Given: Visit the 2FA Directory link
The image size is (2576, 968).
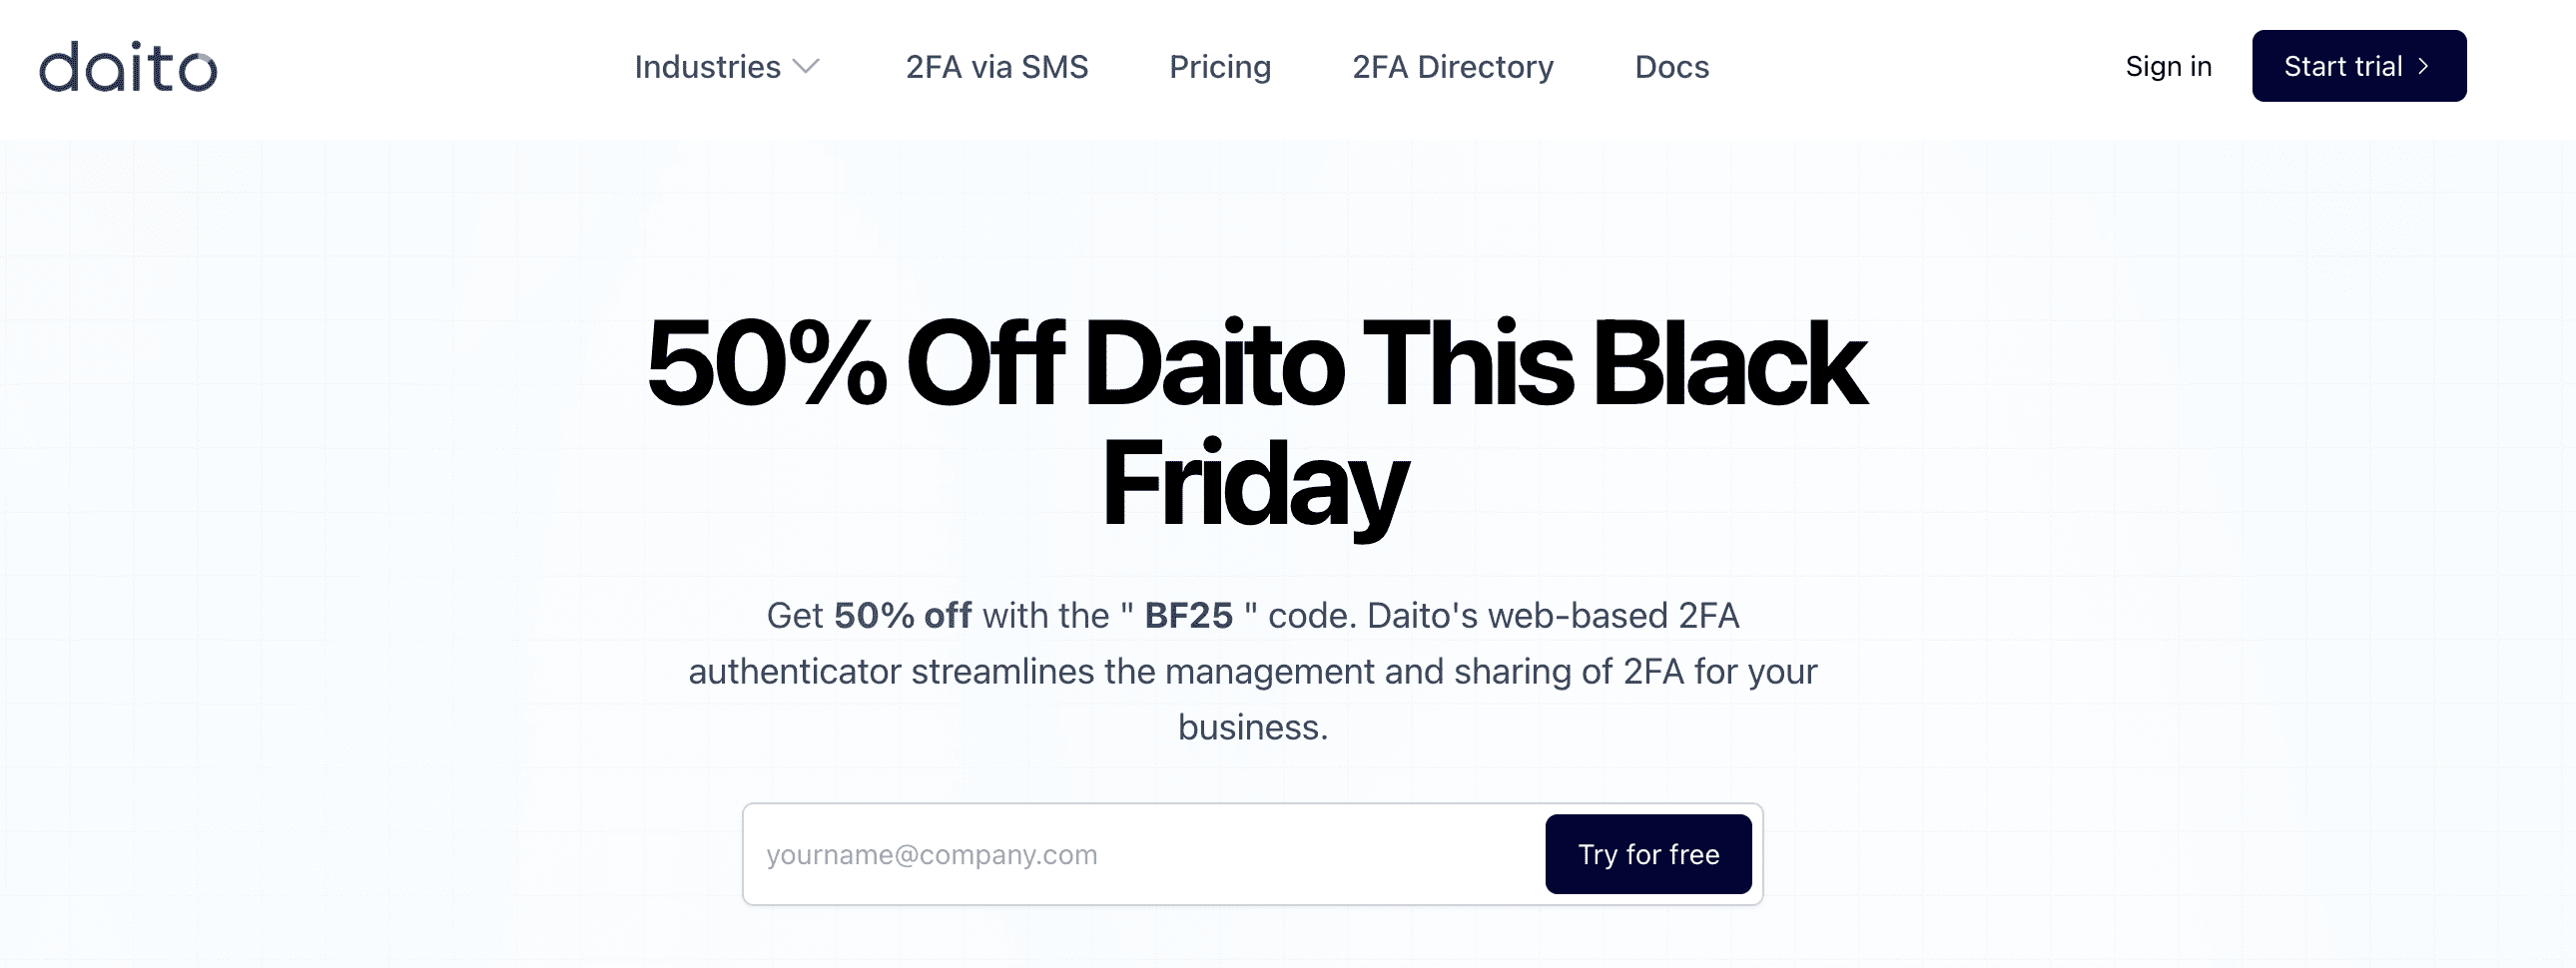Looking at the screenshot, I should [x=1452, y=67].
